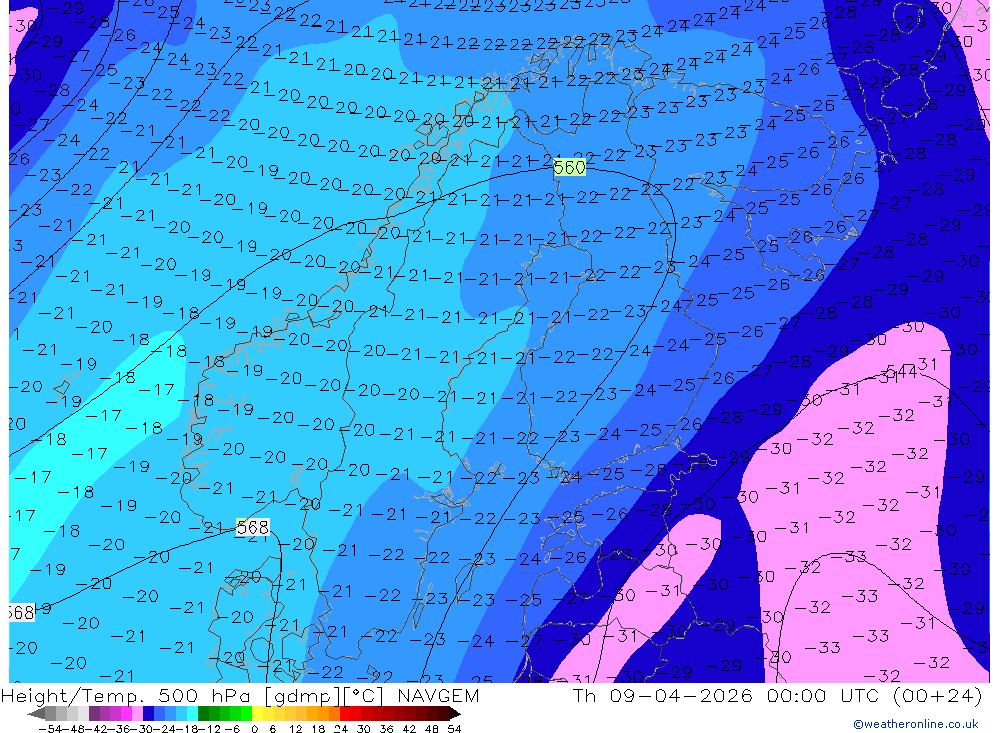Select the bright red legend swatch at 24

[x=345, y=714]
